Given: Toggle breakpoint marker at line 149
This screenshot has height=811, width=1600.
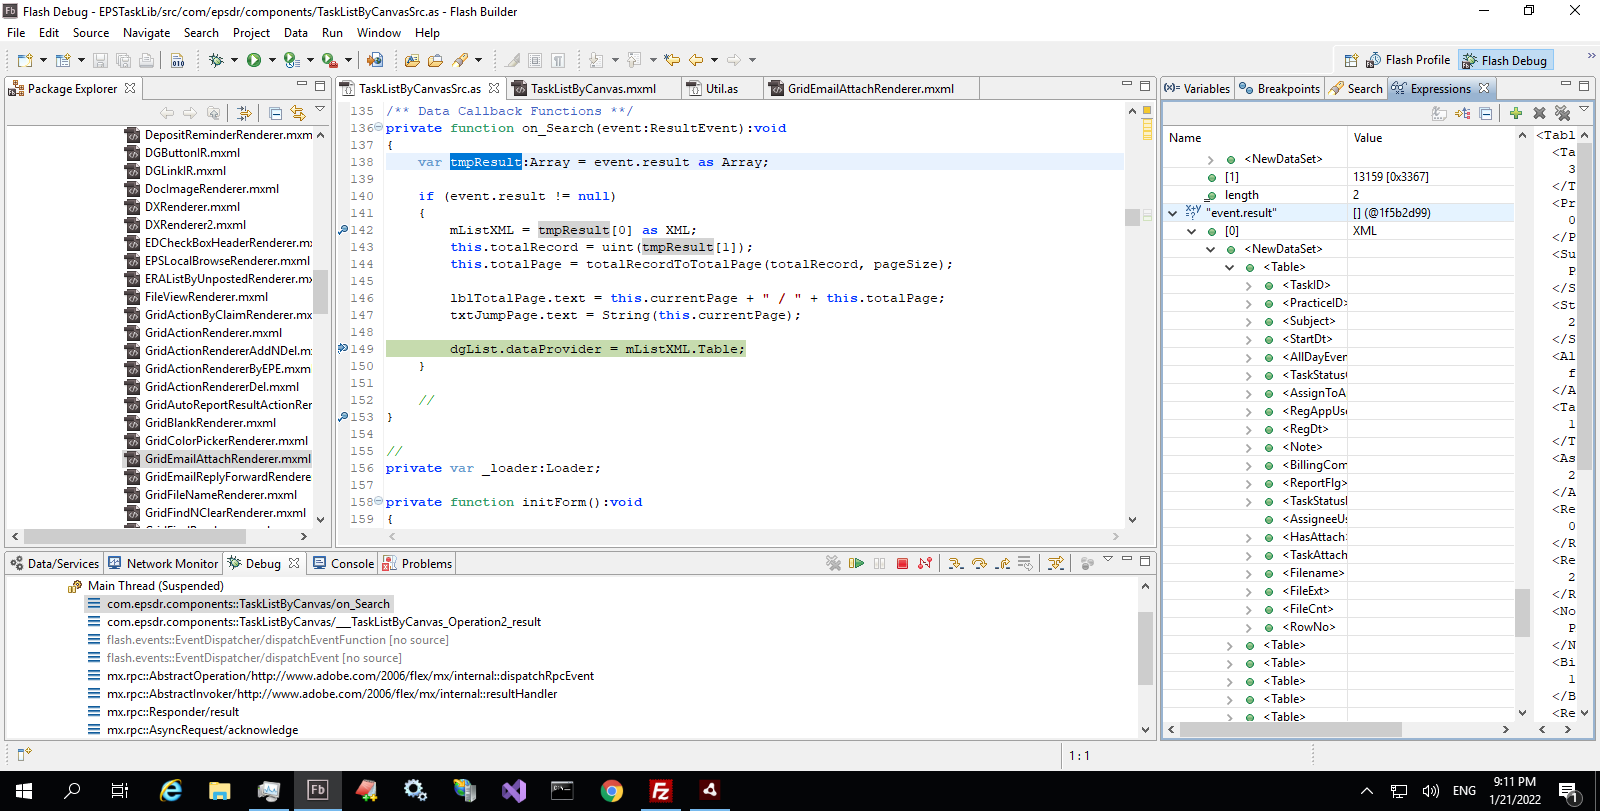Looking at the screenshot, I should point(343,349).
